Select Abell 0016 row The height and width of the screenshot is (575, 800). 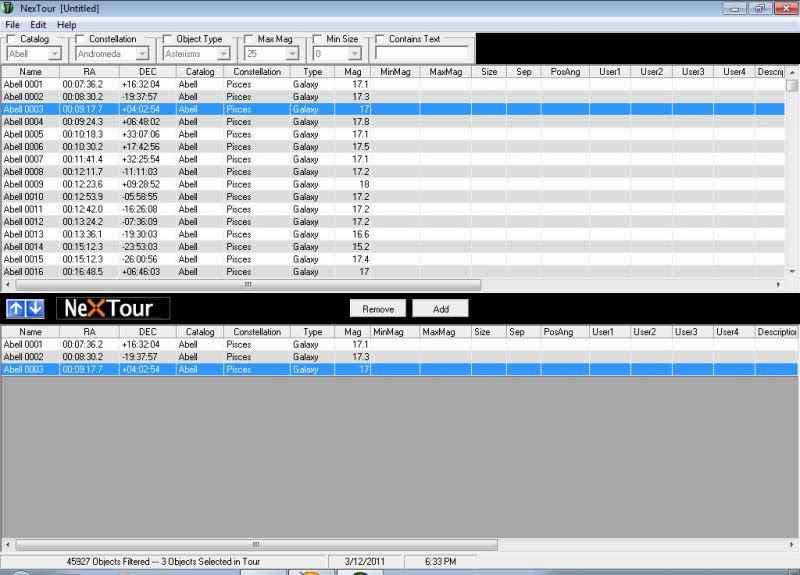(393, 271)
